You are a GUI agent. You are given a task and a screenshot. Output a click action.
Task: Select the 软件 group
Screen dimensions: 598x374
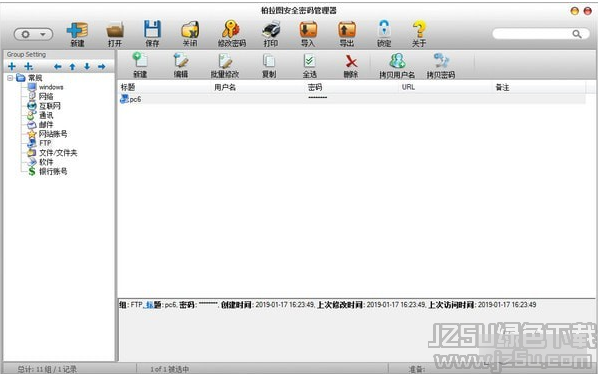pos(46,162)
